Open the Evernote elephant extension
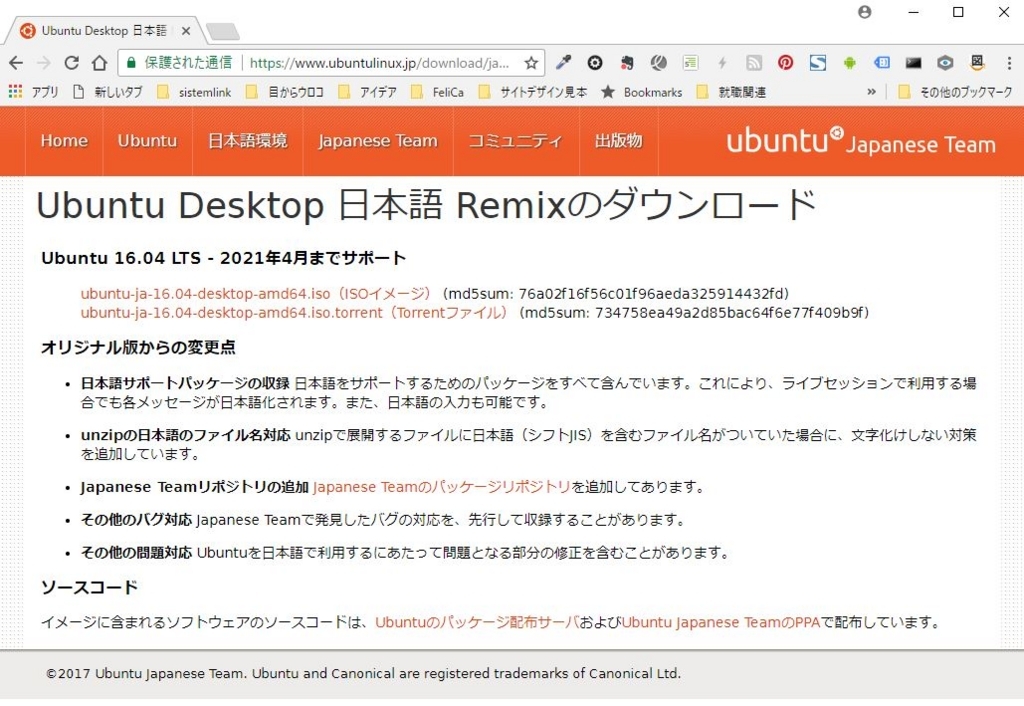The image size is (1024, 706). tap(627, 63)
